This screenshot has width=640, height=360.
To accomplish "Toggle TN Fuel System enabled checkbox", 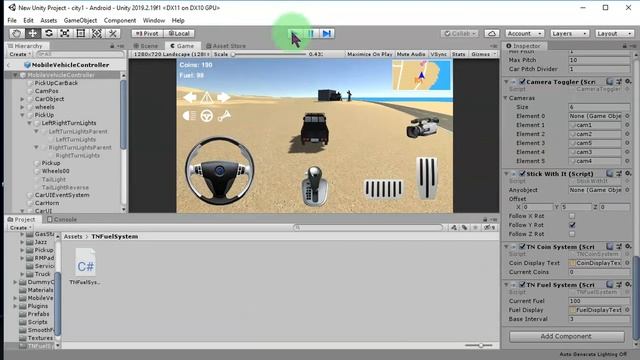I will [x=522, y=284].
